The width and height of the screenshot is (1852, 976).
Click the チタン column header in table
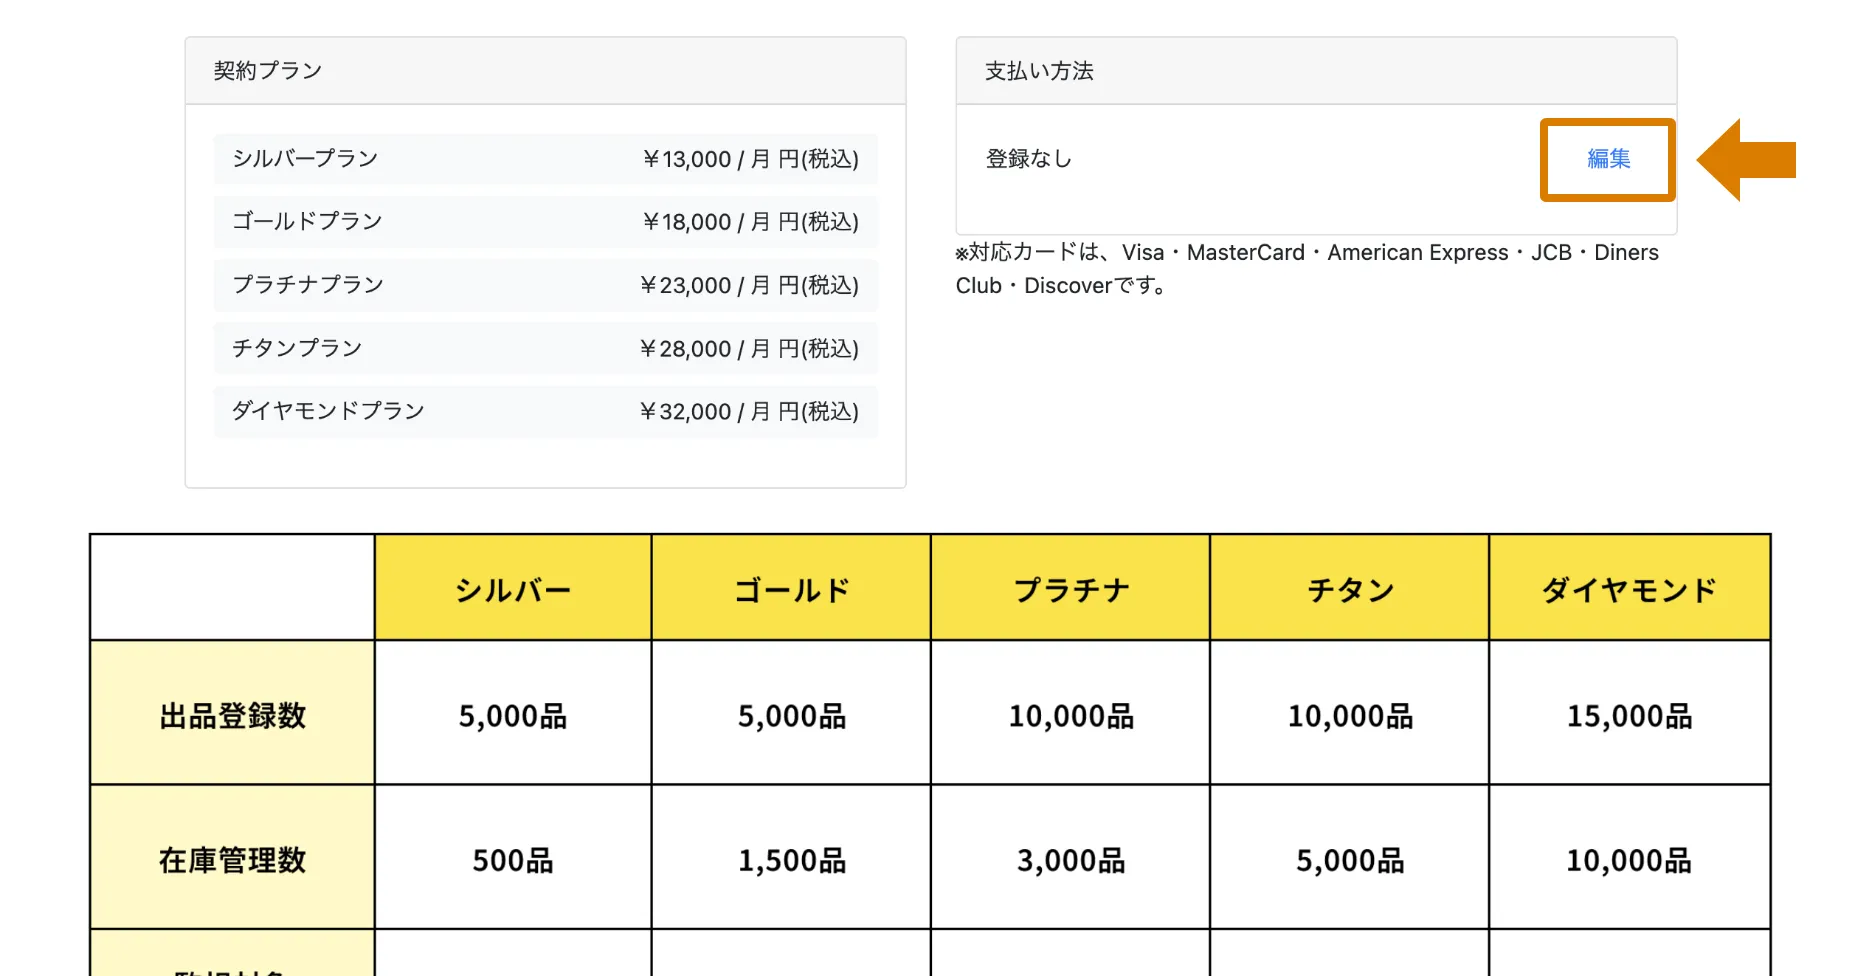(1350, 590)
